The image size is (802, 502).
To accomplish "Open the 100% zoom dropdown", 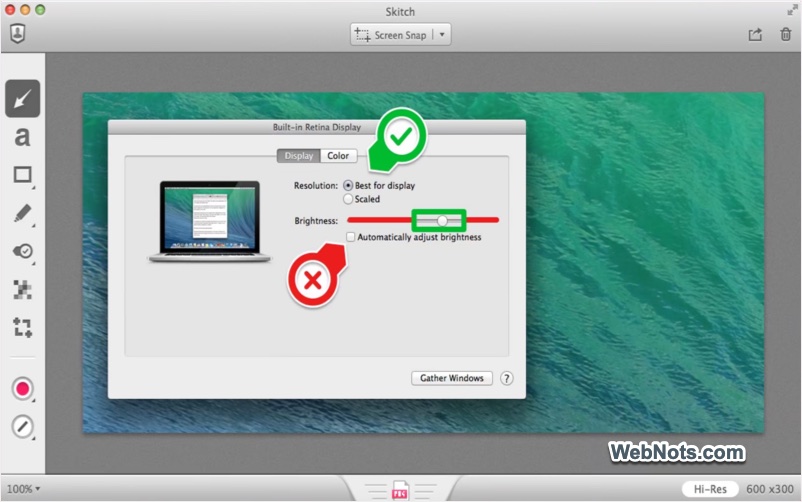I will (23, 489).
